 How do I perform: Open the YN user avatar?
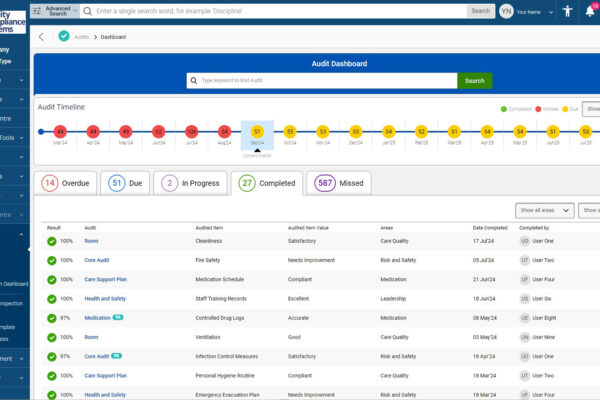pos(506,11)
